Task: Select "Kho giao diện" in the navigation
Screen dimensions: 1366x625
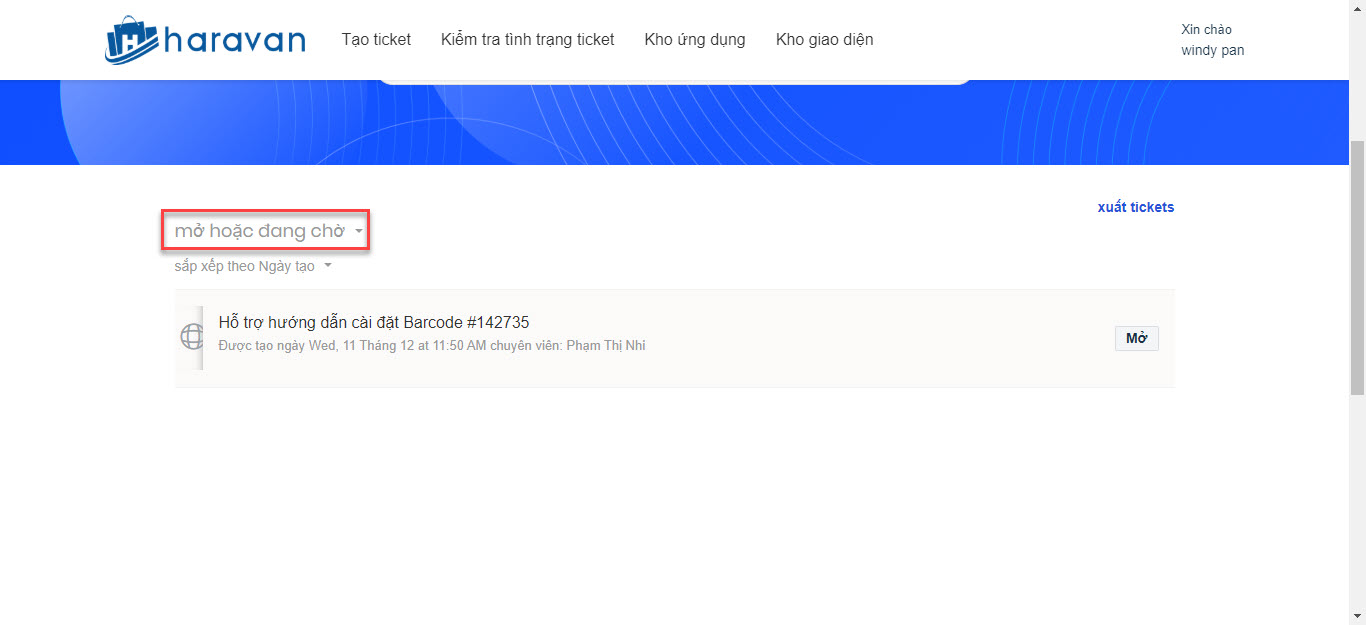Action: [824, 40]
